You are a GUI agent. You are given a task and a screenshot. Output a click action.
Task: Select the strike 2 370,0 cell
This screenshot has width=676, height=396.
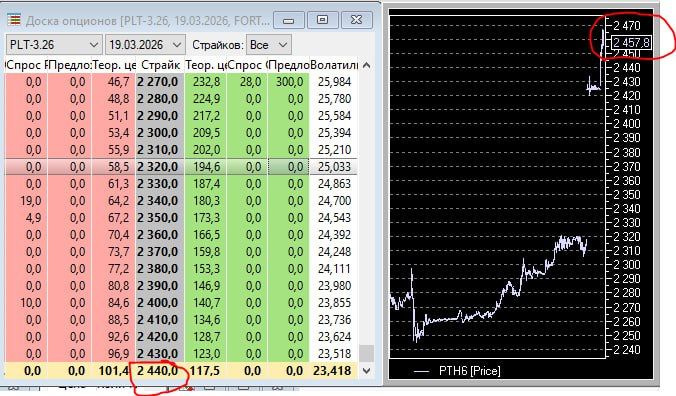pyautogui.click(x=160, y=252)
